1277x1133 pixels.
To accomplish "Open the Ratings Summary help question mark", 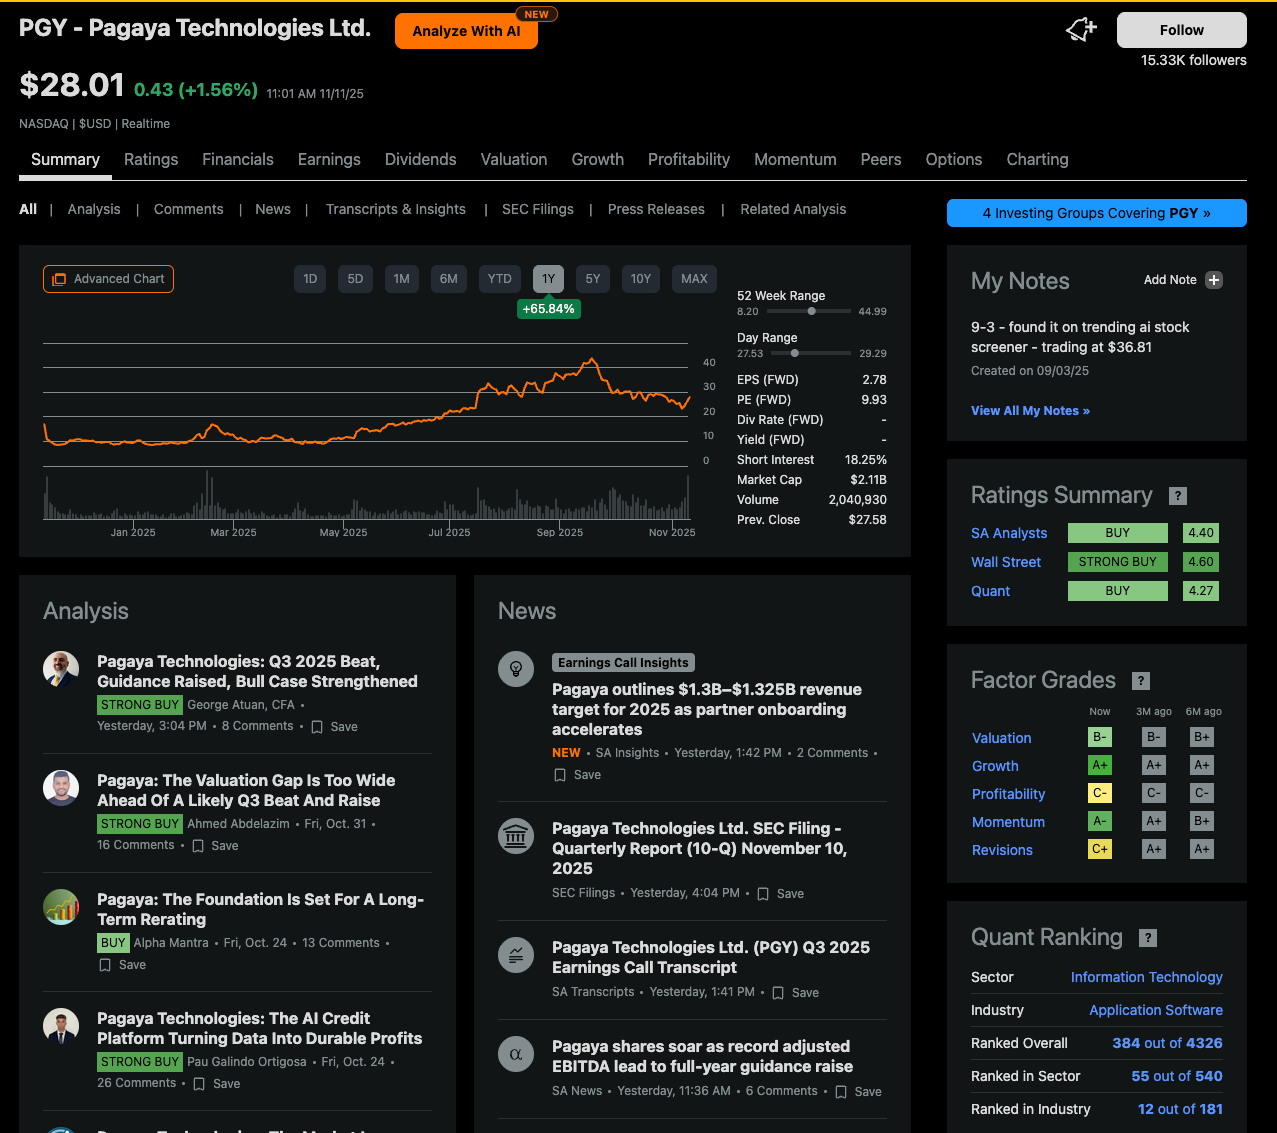I will (1178, 496).
